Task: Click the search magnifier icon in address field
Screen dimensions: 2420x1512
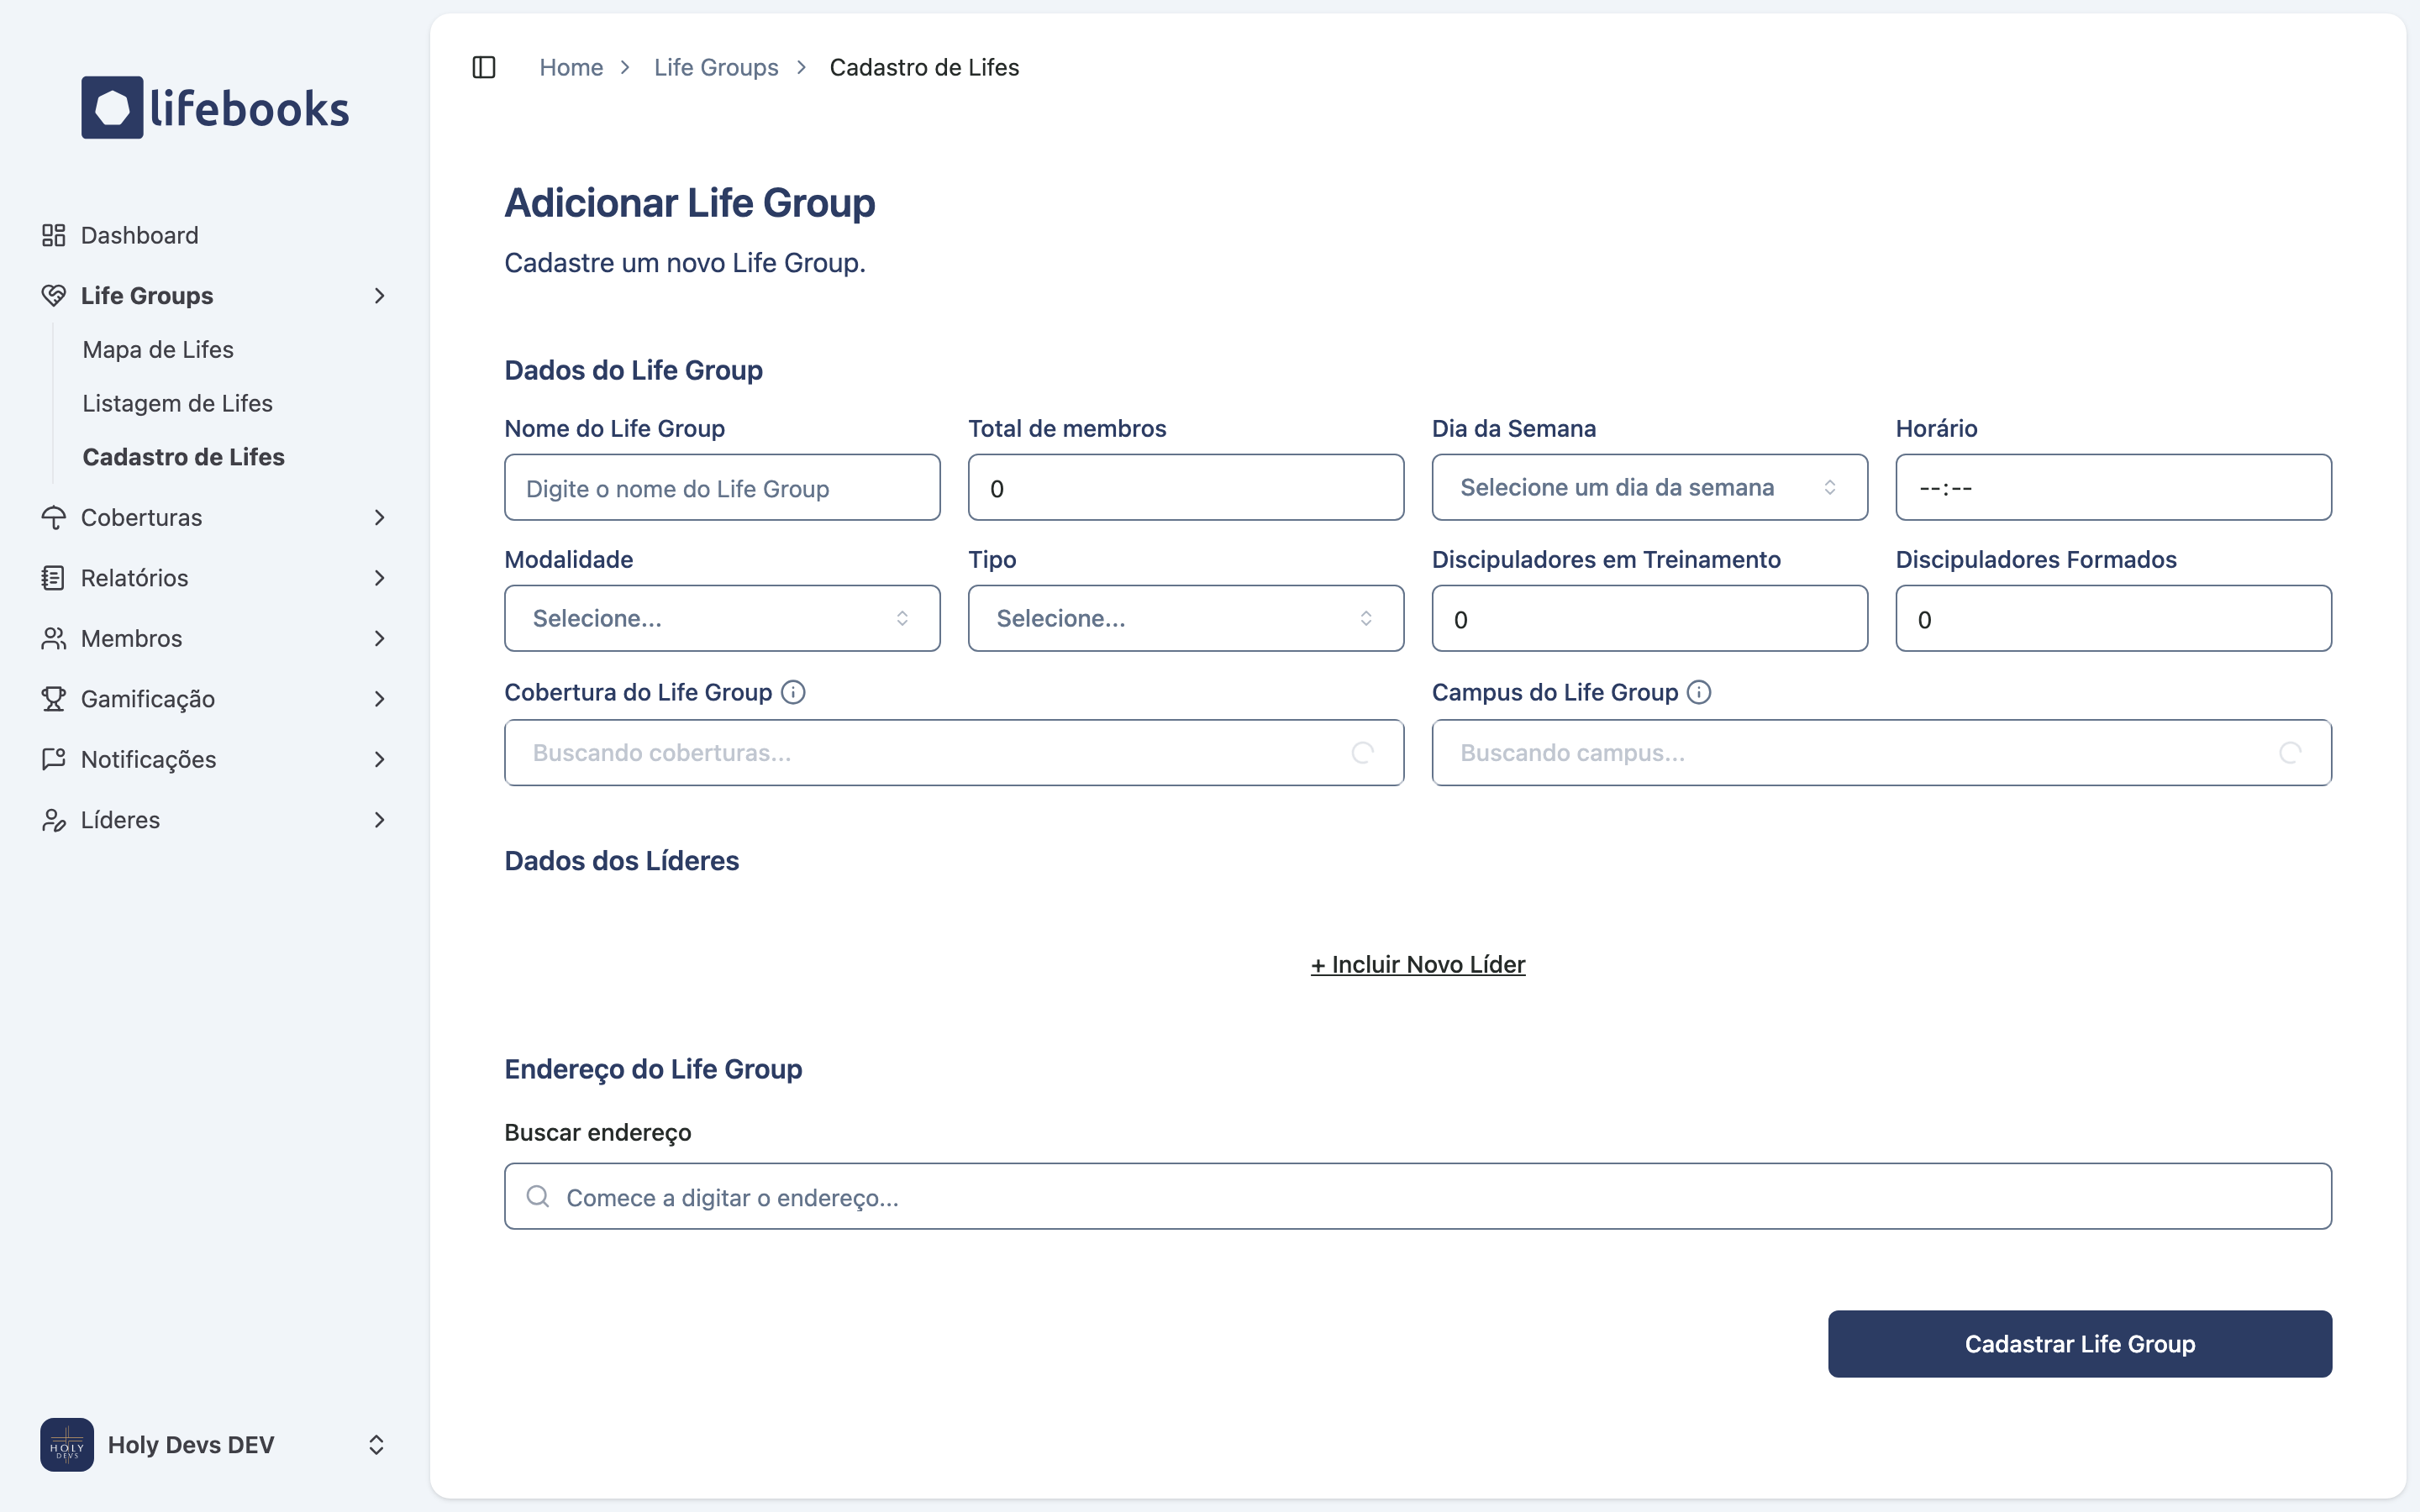Action: coord(538,1196)
